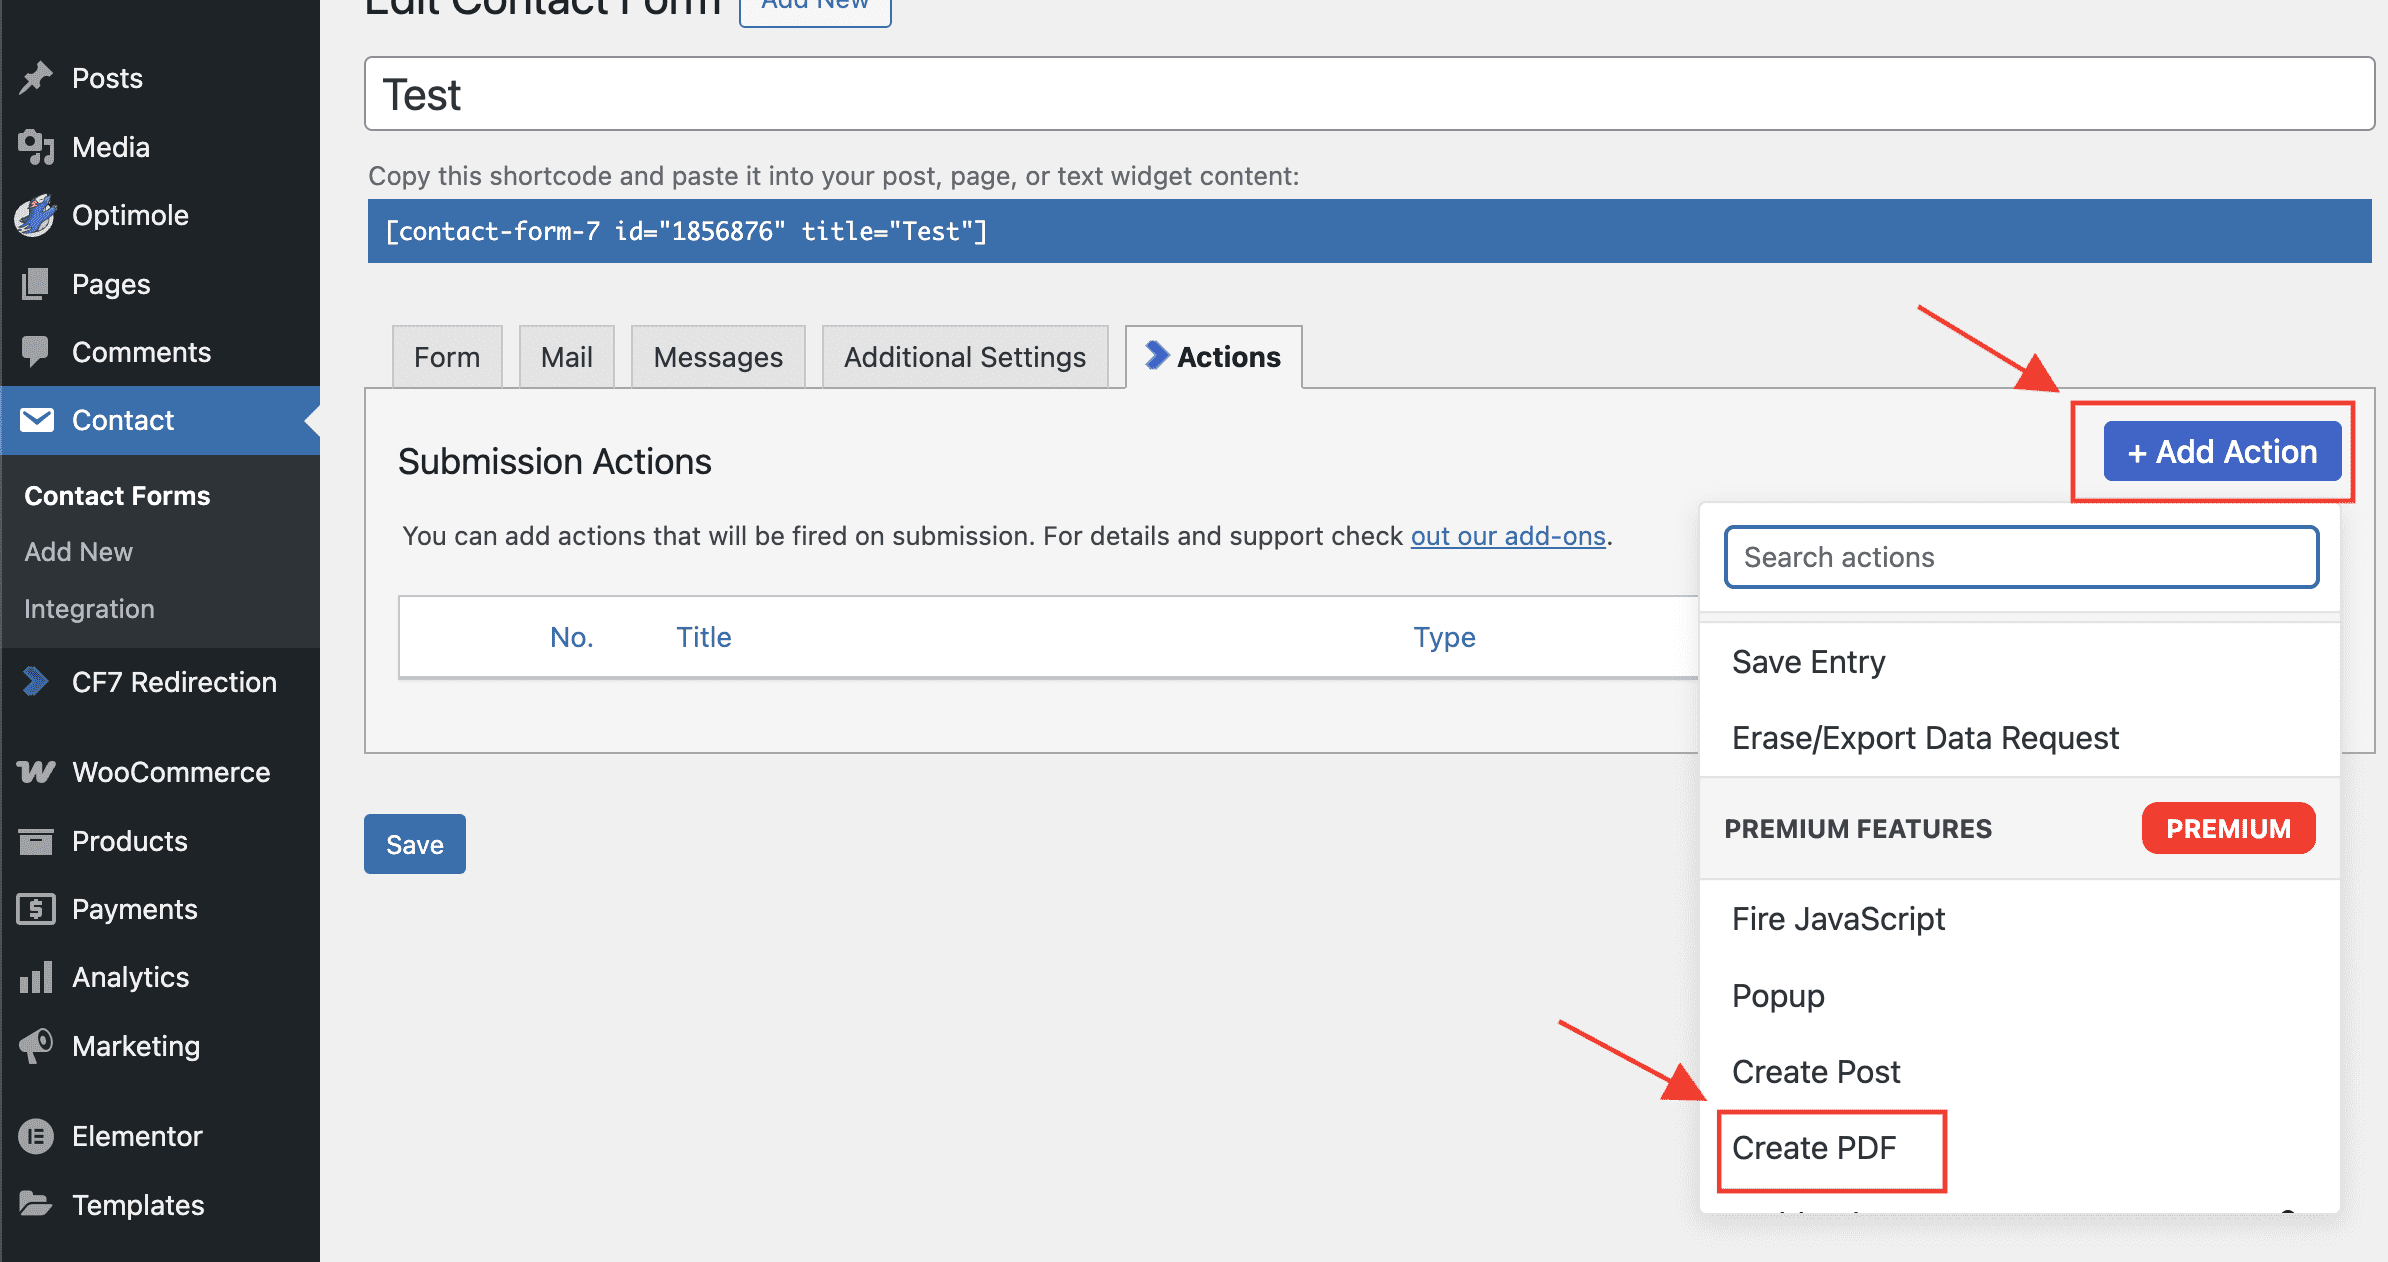This screenshot has width=2388, height=1262.
Task: Select the Messages tab
Action: 717,357
